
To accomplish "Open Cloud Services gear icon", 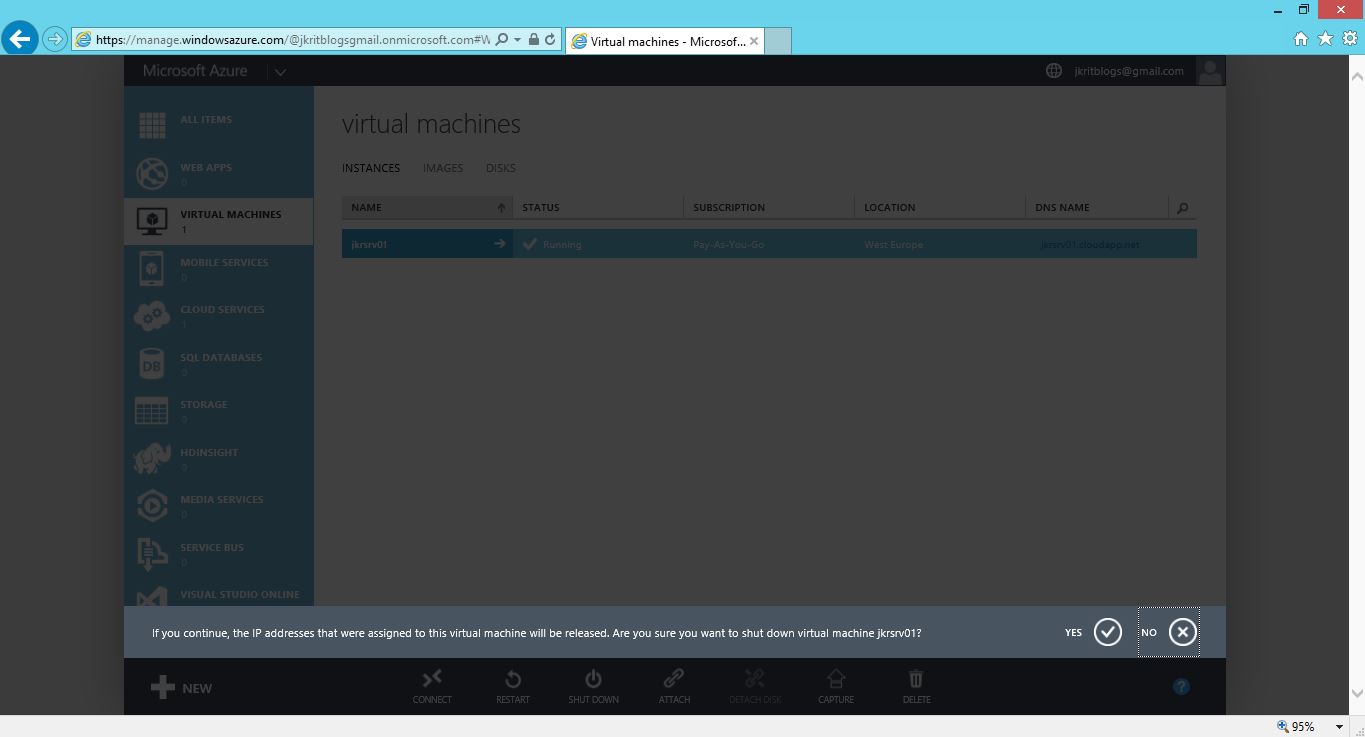I will coord(152,316).
